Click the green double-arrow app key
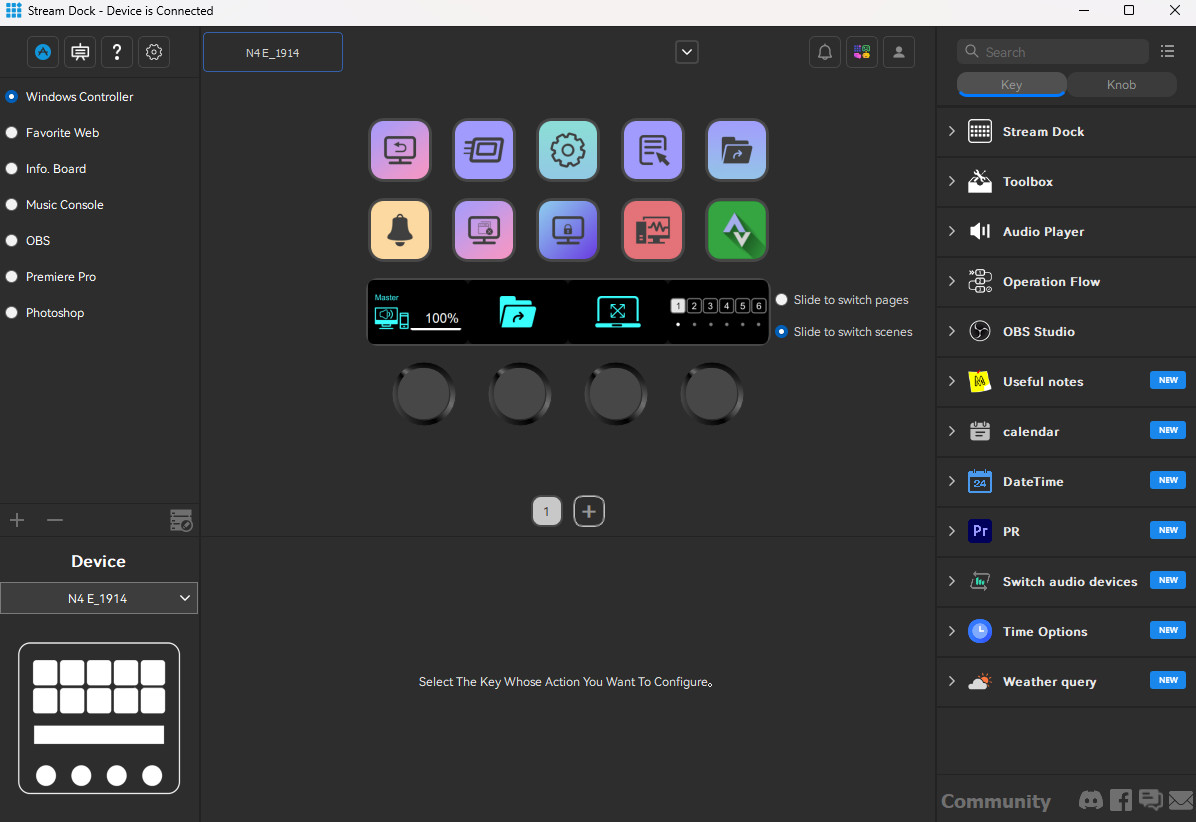Screen dimensions: 1196x822 tap(737, 230)
